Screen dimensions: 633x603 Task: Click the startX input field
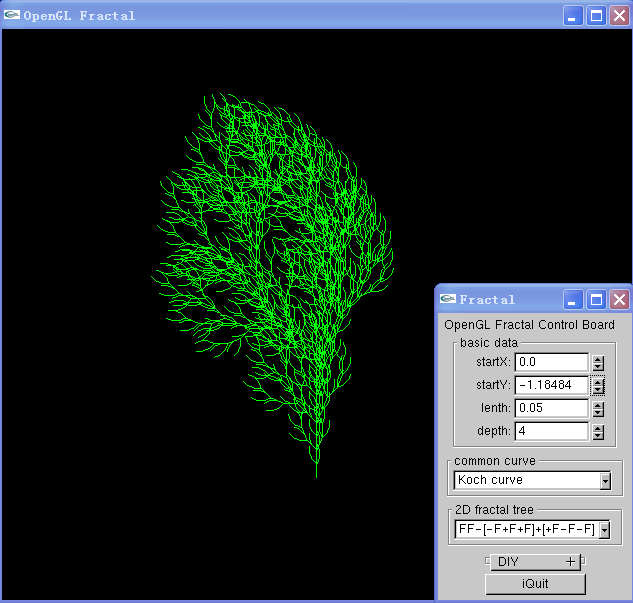551,362
